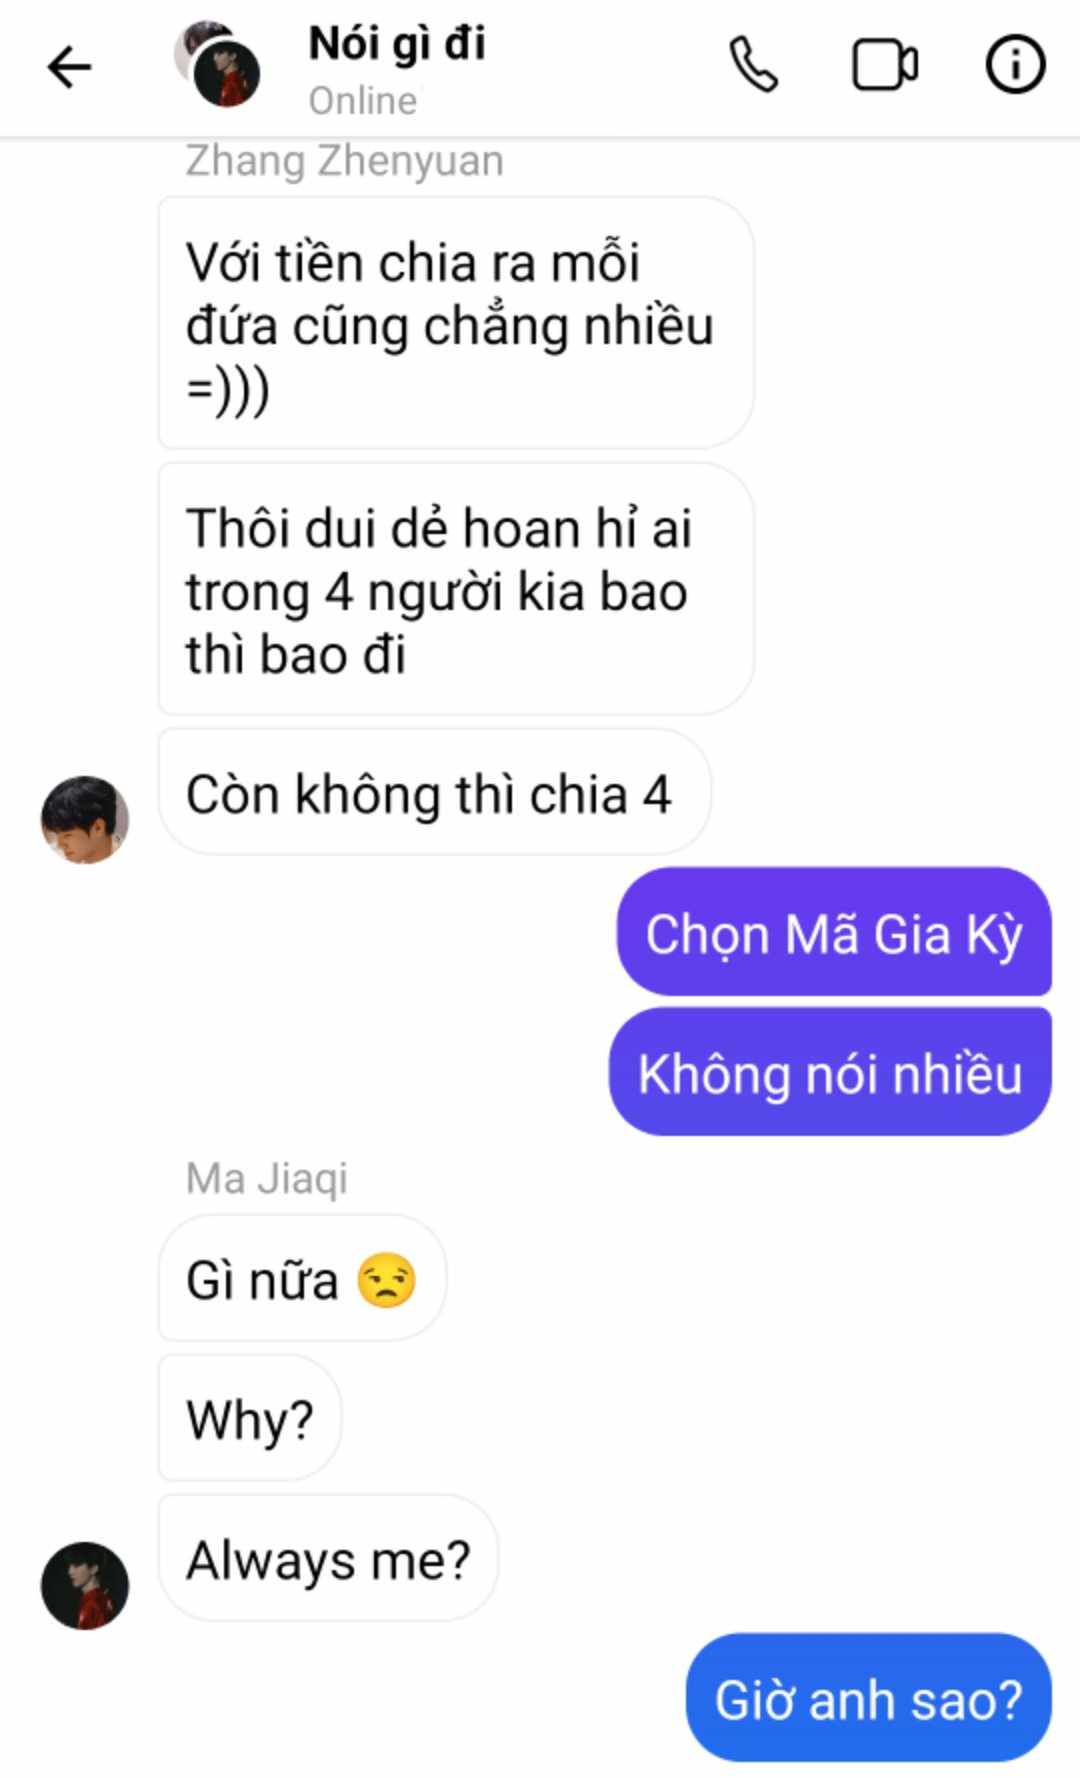Tap the 'Gì nữa' message with emoji
This screenshot has height=1778, width=1080.
(302, 1278)
